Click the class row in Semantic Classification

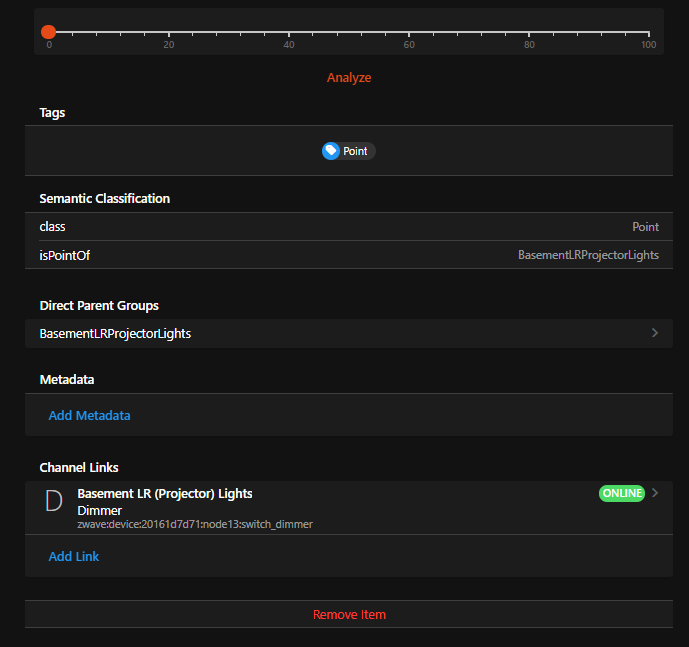tap(349, 227)
